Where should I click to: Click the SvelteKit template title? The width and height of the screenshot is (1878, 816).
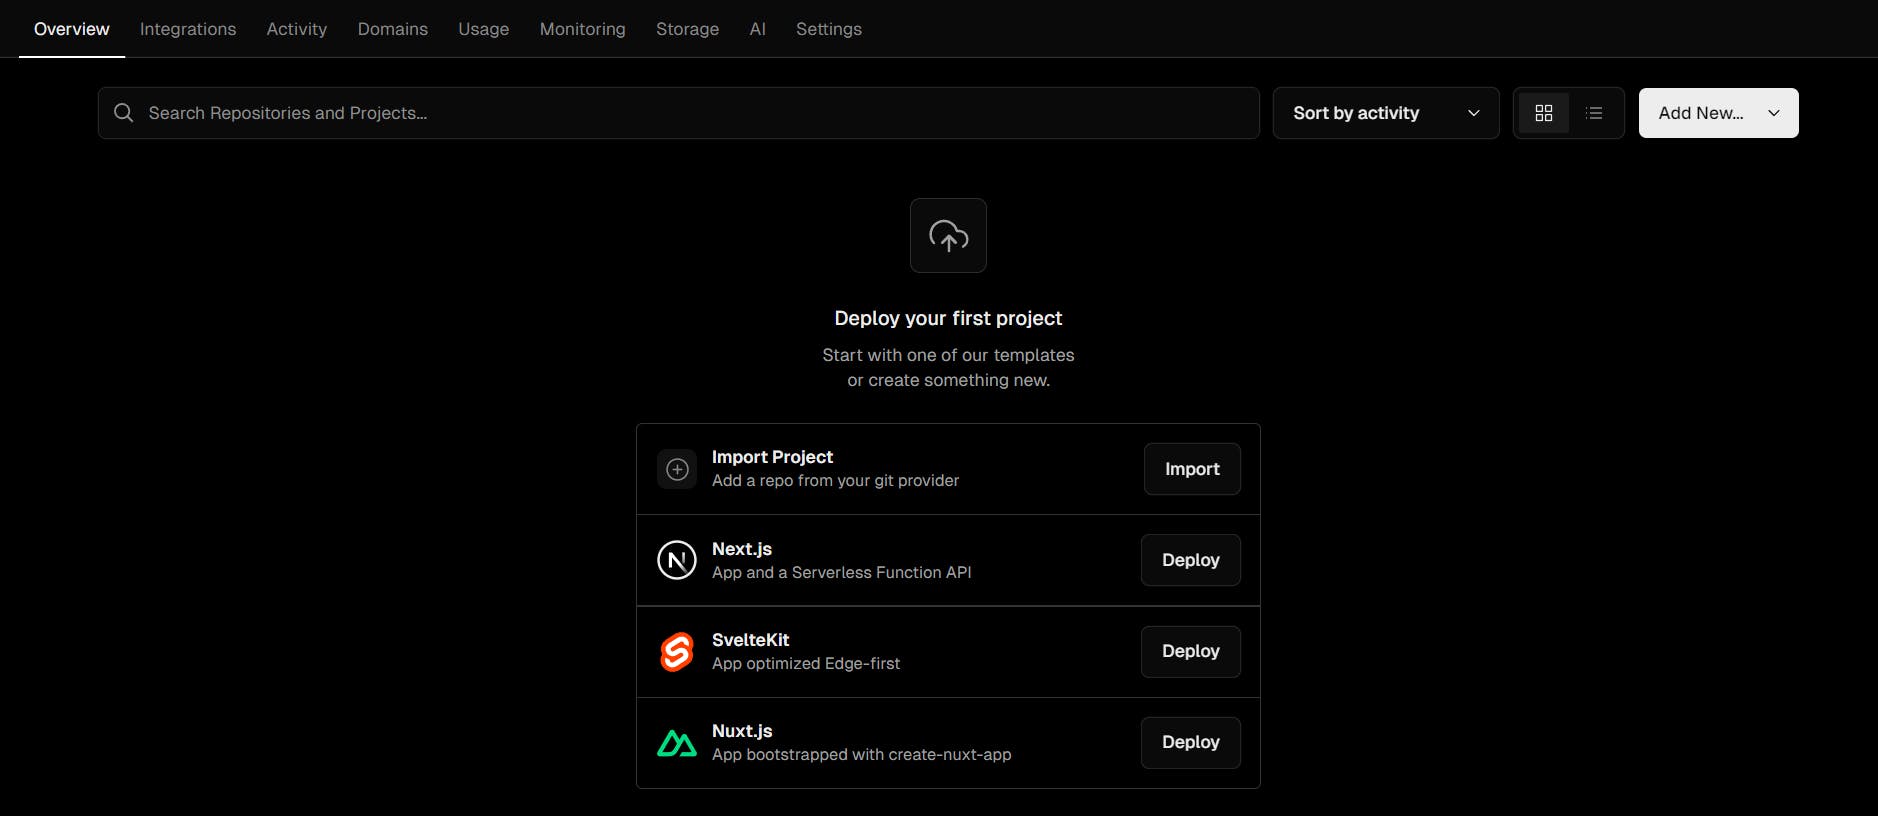tap(751, 640)
